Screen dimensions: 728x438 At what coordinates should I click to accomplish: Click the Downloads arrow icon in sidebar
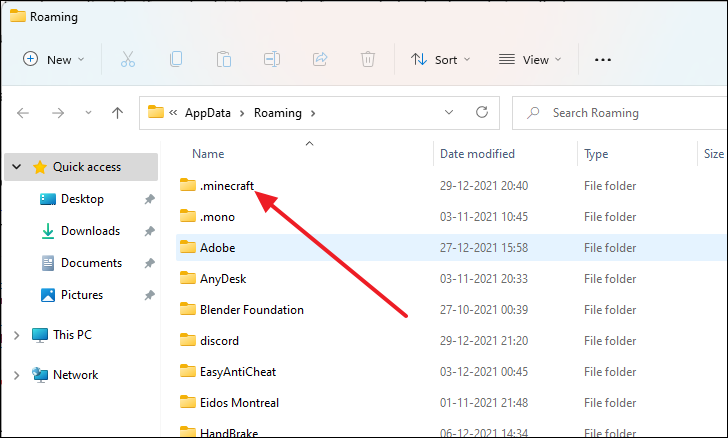click(48, 231)
